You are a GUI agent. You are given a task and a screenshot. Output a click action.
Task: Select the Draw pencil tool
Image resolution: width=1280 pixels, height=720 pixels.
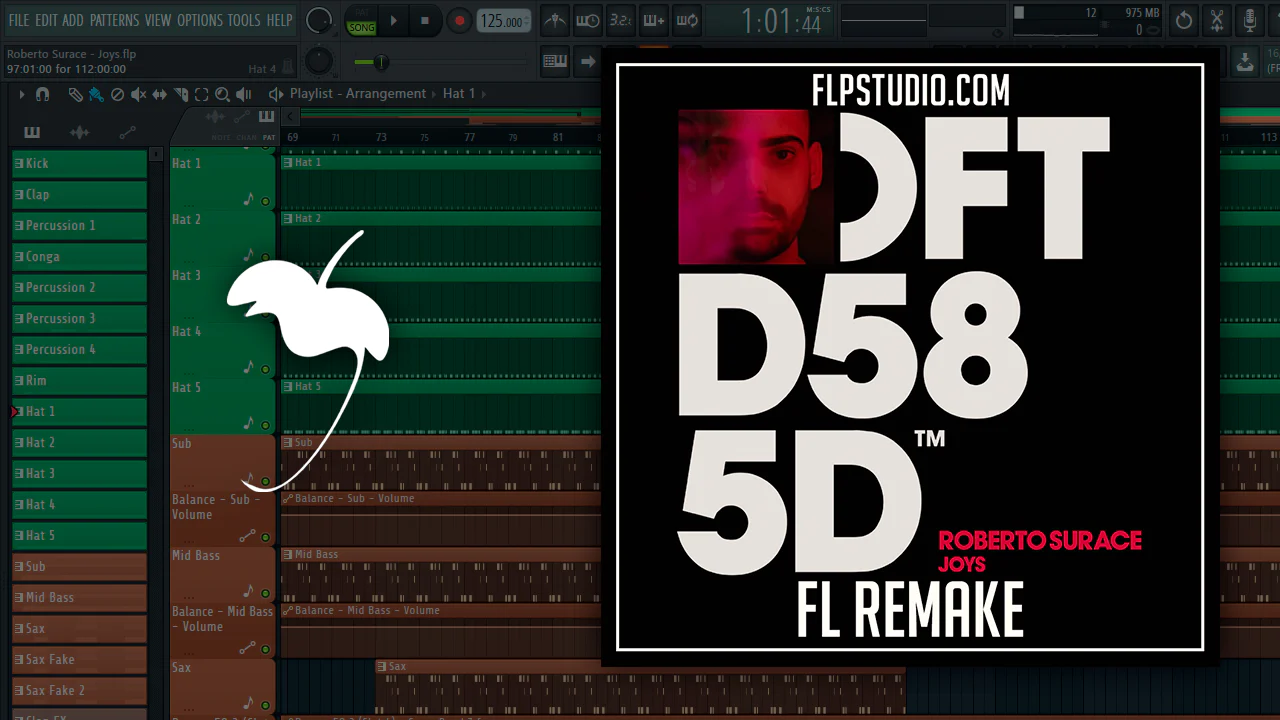[75, 94]
